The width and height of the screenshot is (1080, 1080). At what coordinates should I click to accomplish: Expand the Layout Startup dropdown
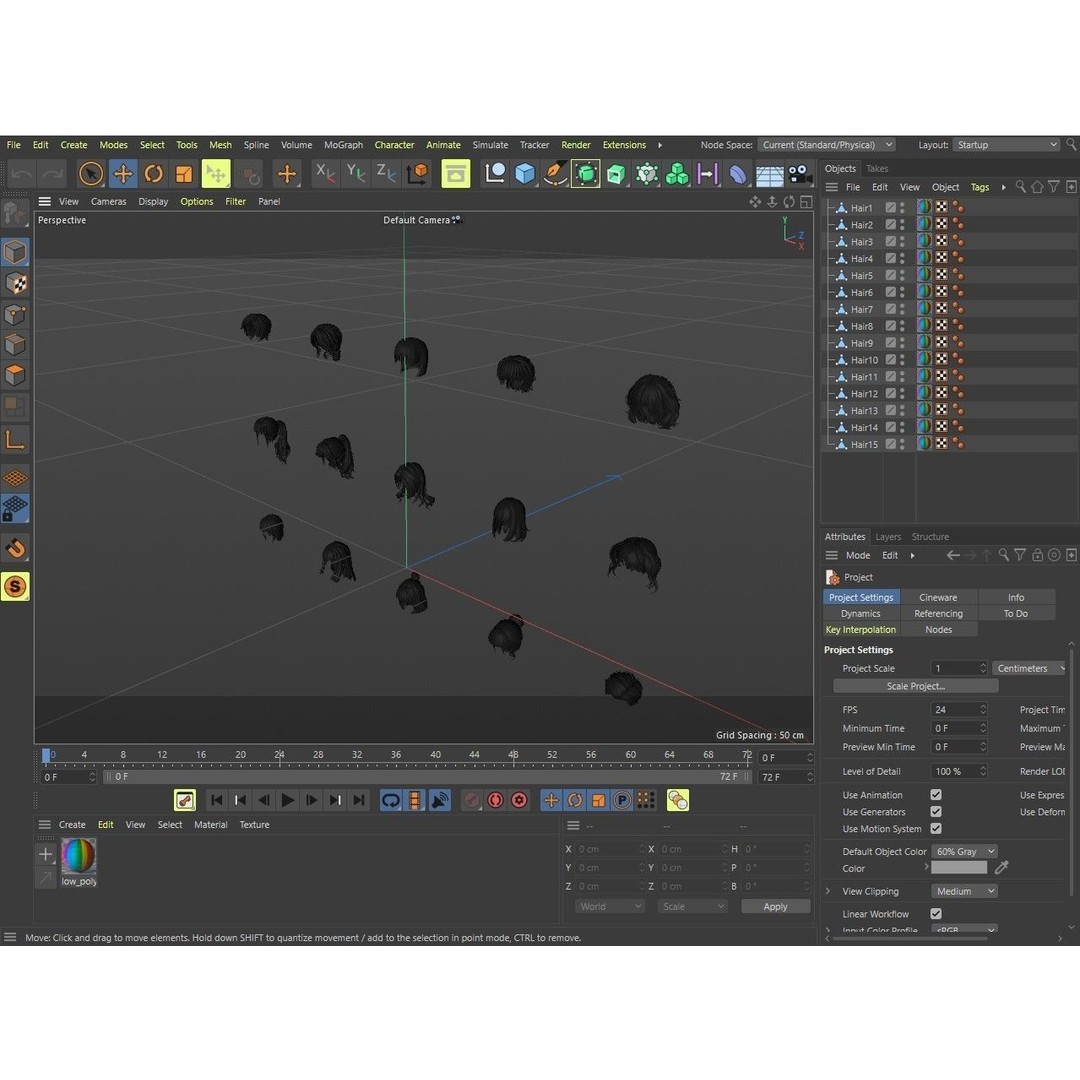point(1005,145)
